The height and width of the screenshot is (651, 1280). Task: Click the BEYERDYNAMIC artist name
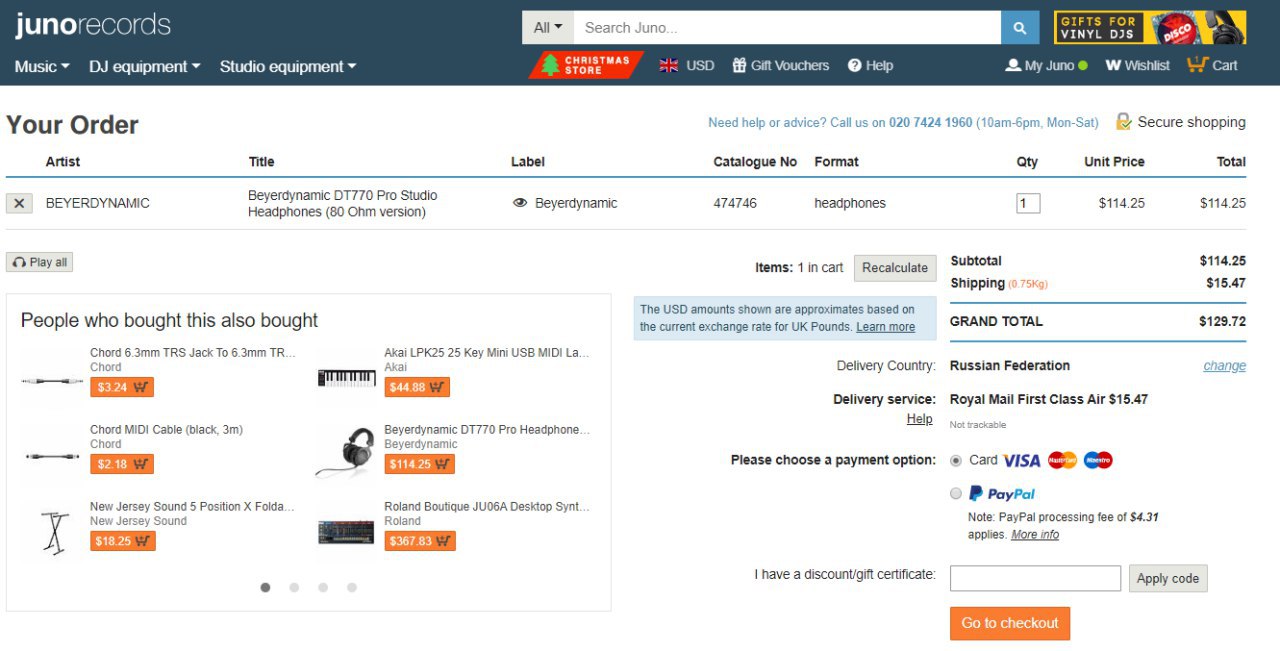click(x=98, y=203)
